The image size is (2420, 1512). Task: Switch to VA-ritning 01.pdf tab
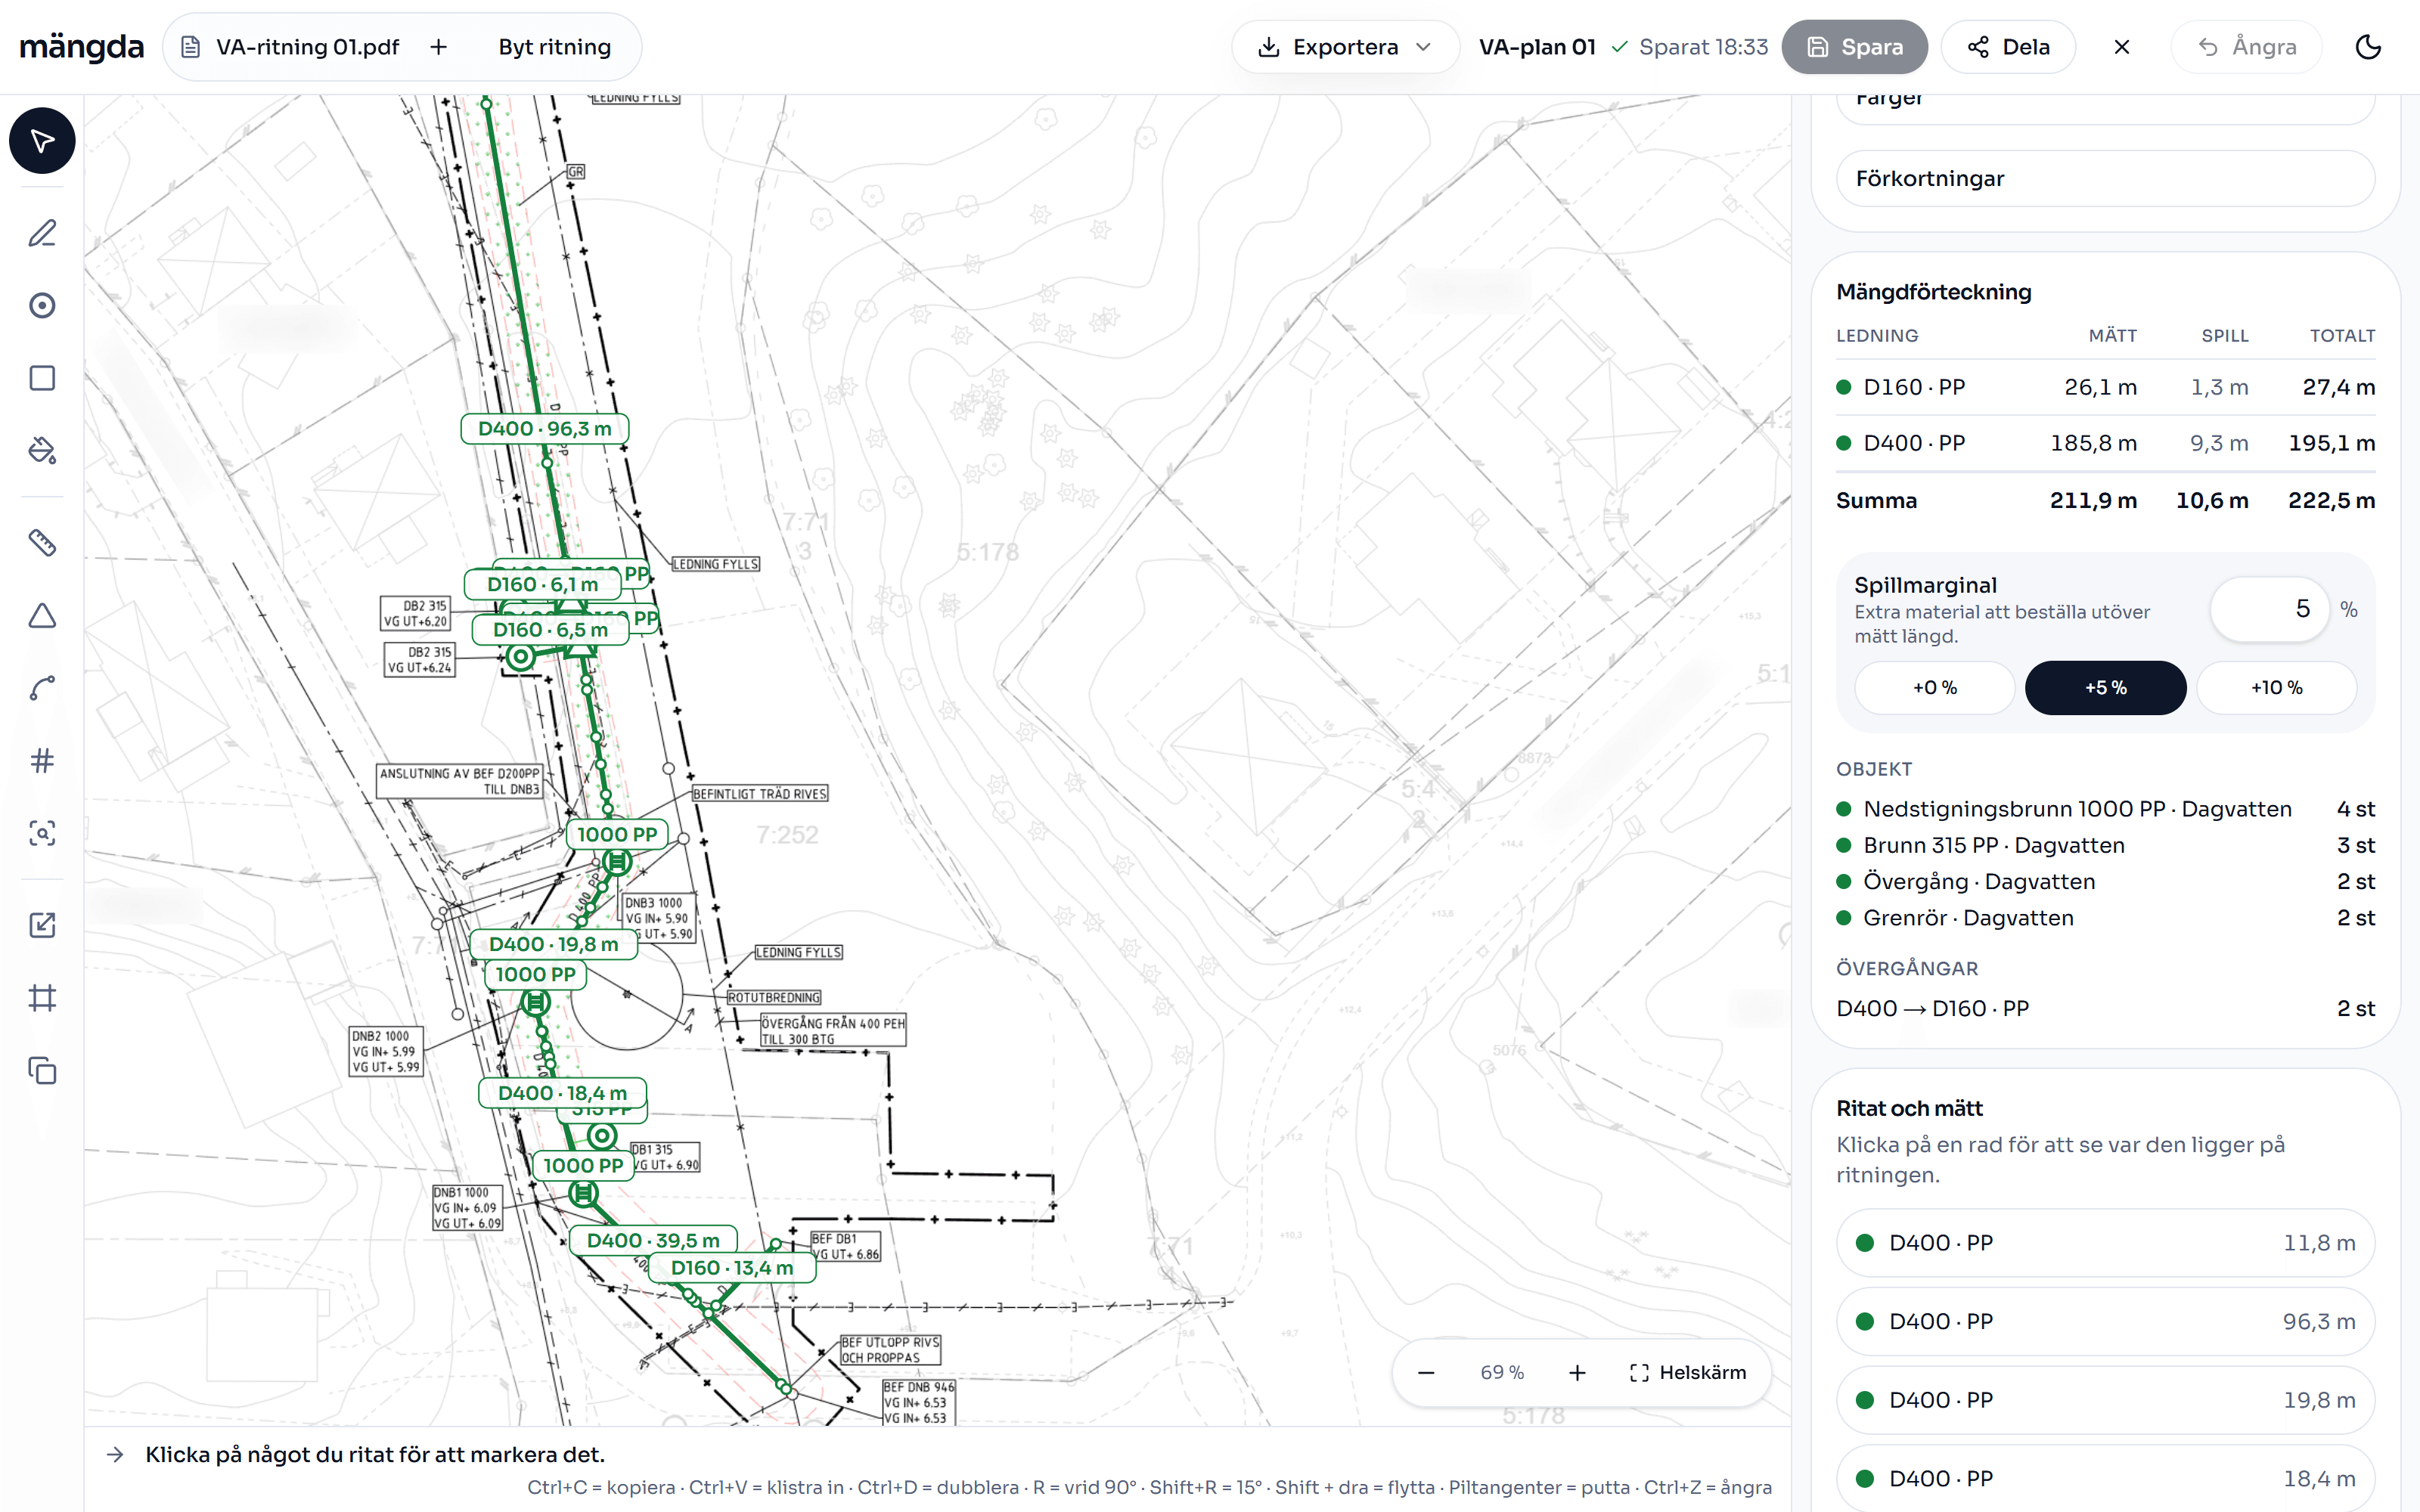(x=290, y=47)
